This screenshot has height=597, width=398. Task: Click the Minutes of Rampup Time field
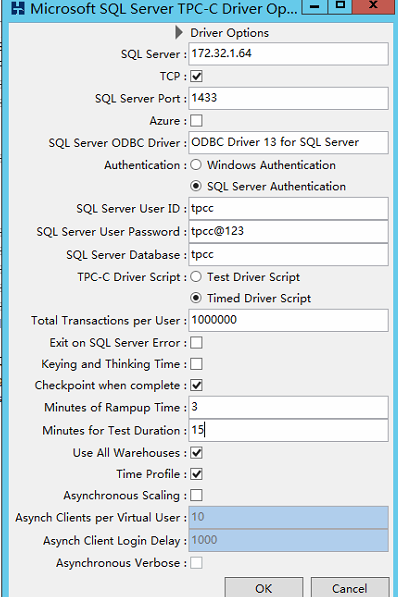[x=288, y=407]
